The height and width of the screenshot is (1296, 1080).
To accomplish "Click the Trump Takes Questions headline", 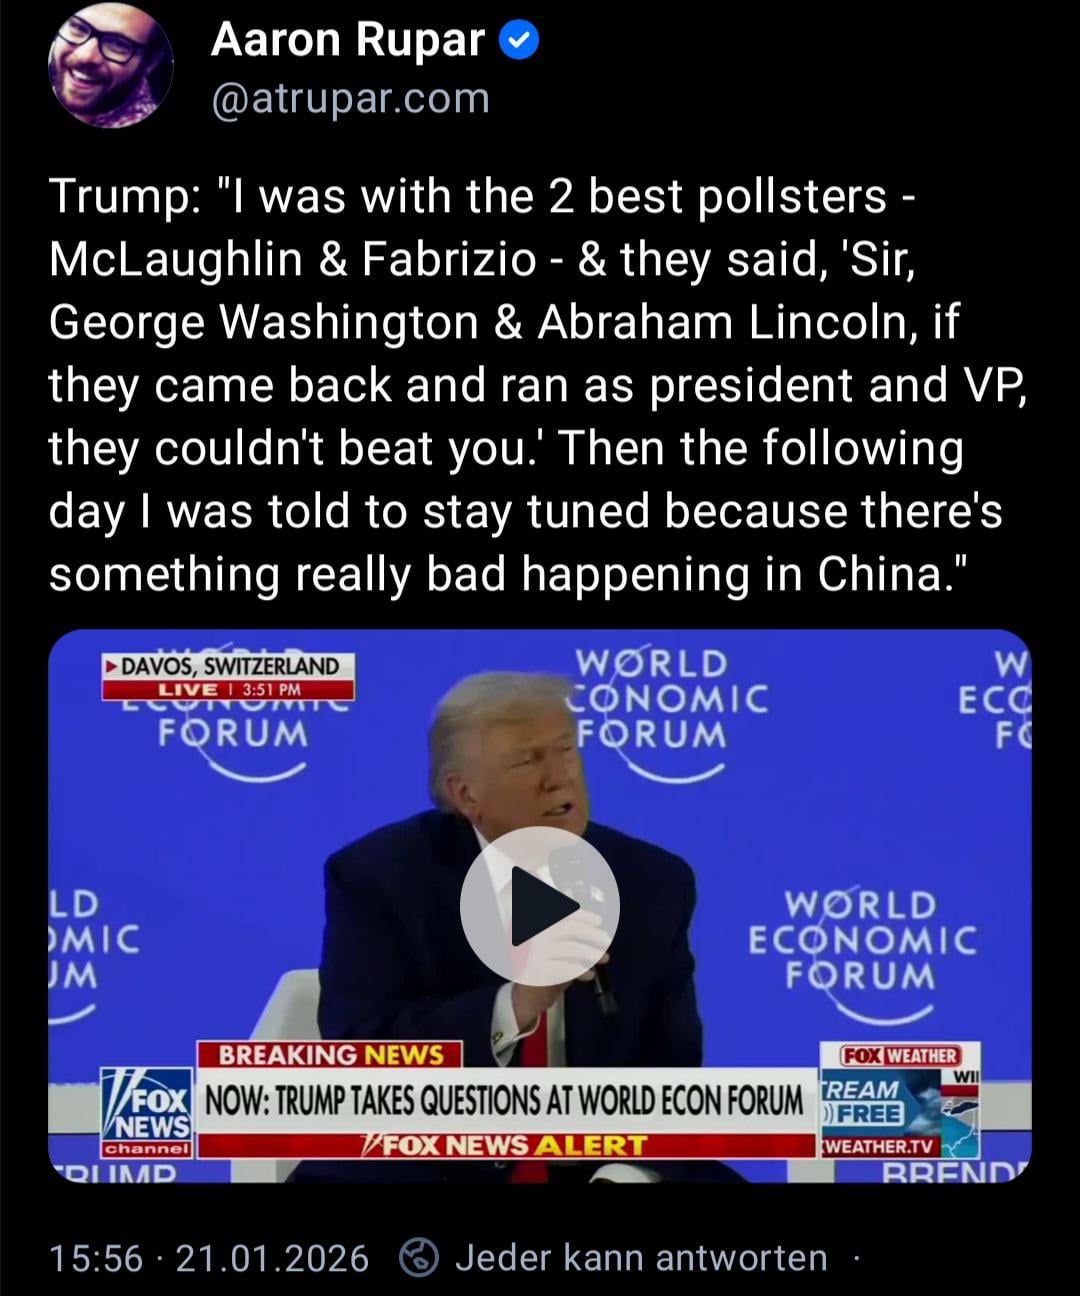I will 504,1101.
